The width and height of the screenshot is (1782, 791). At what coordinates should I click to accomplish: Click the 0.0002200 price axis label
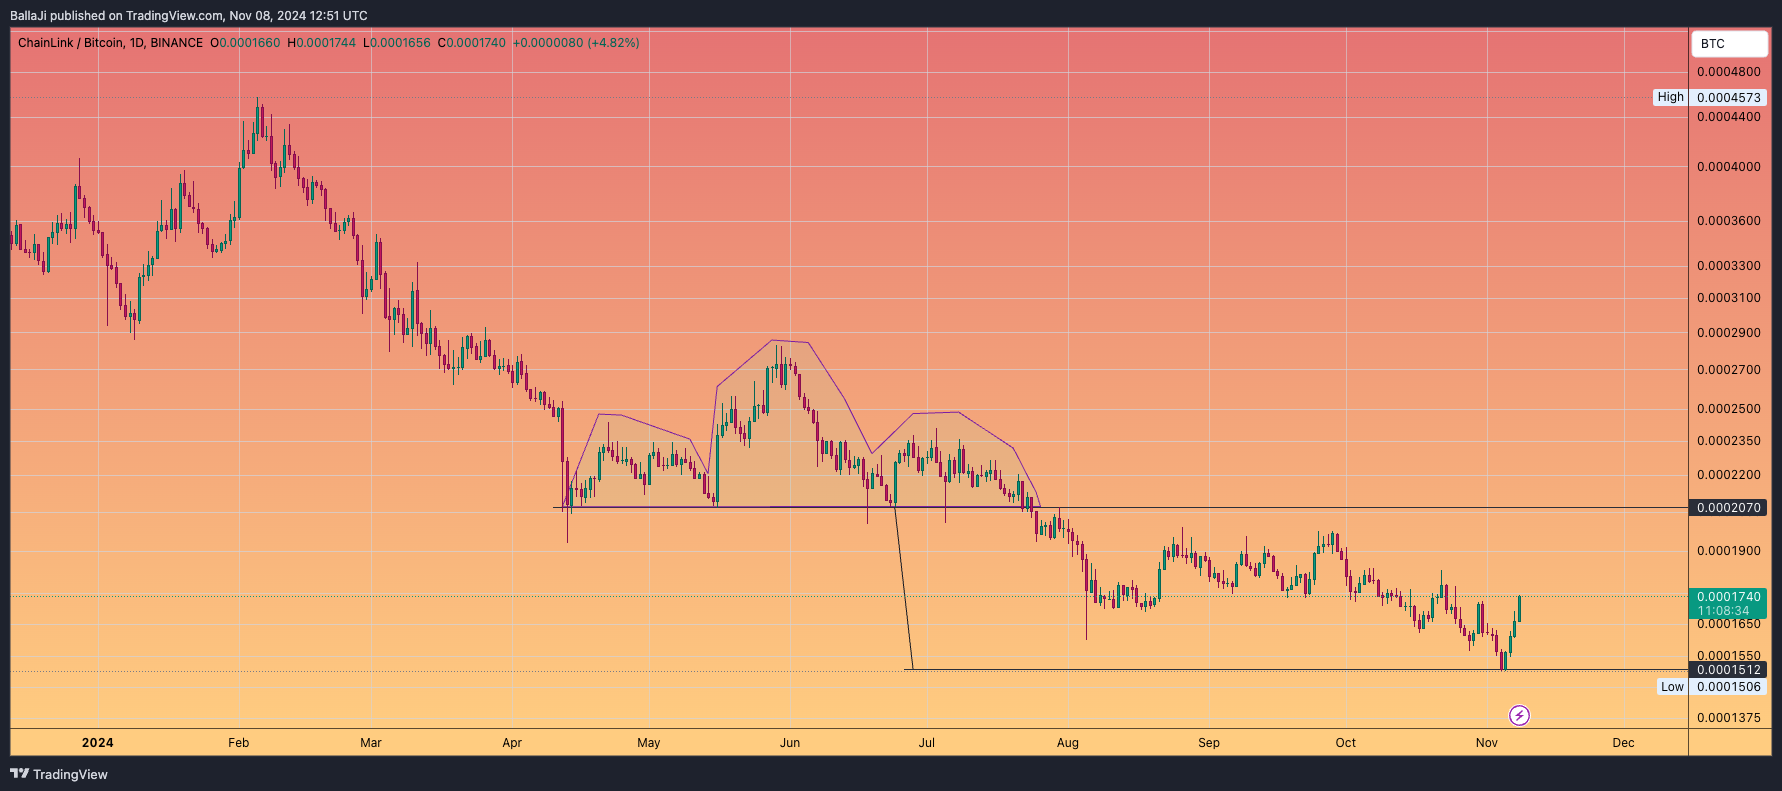[x=1729, y=475]
